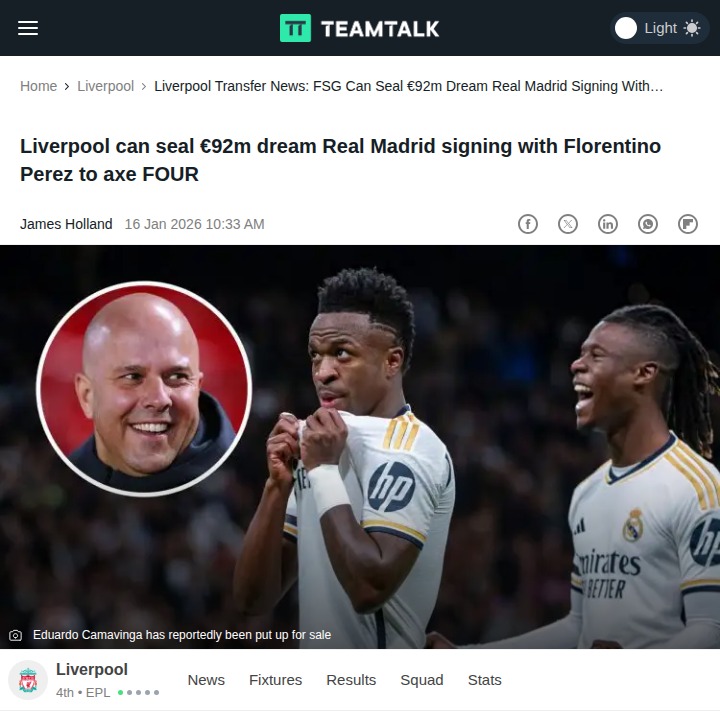Toggle the Light theme switch
Screen dimensions: 720x720
(659, 28)
